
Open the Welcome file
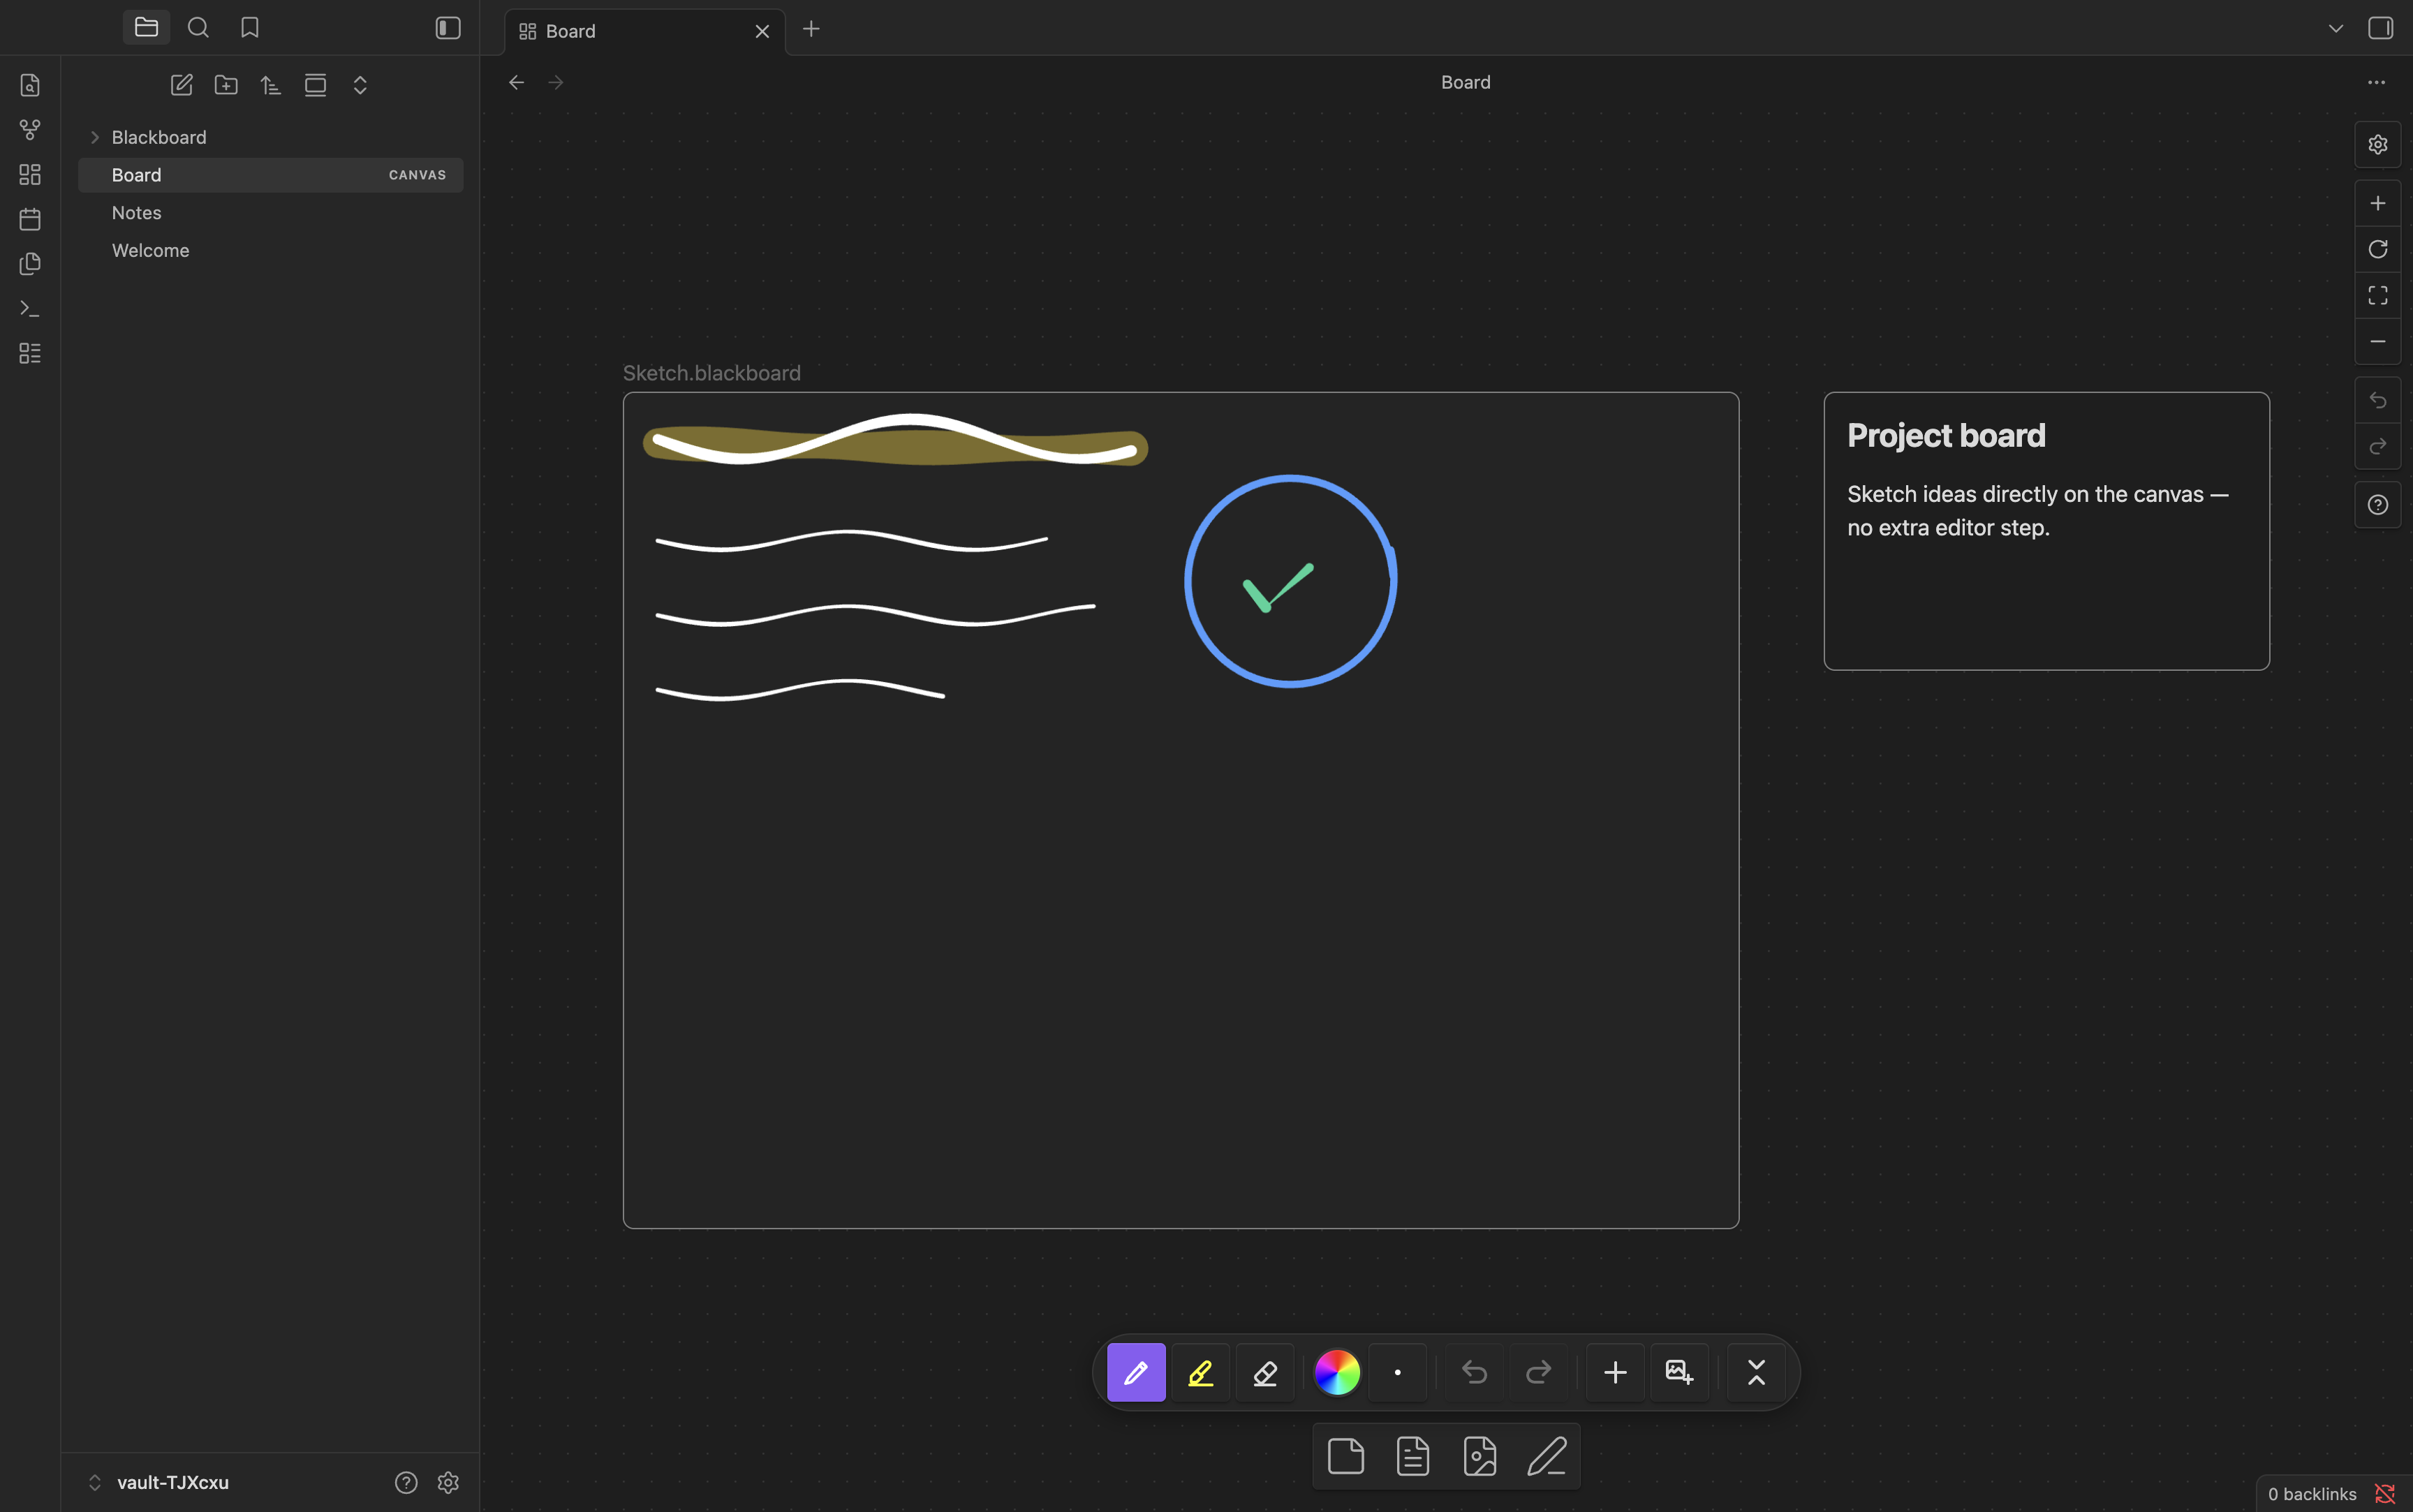pyautogui.click(x=271, y=251)
